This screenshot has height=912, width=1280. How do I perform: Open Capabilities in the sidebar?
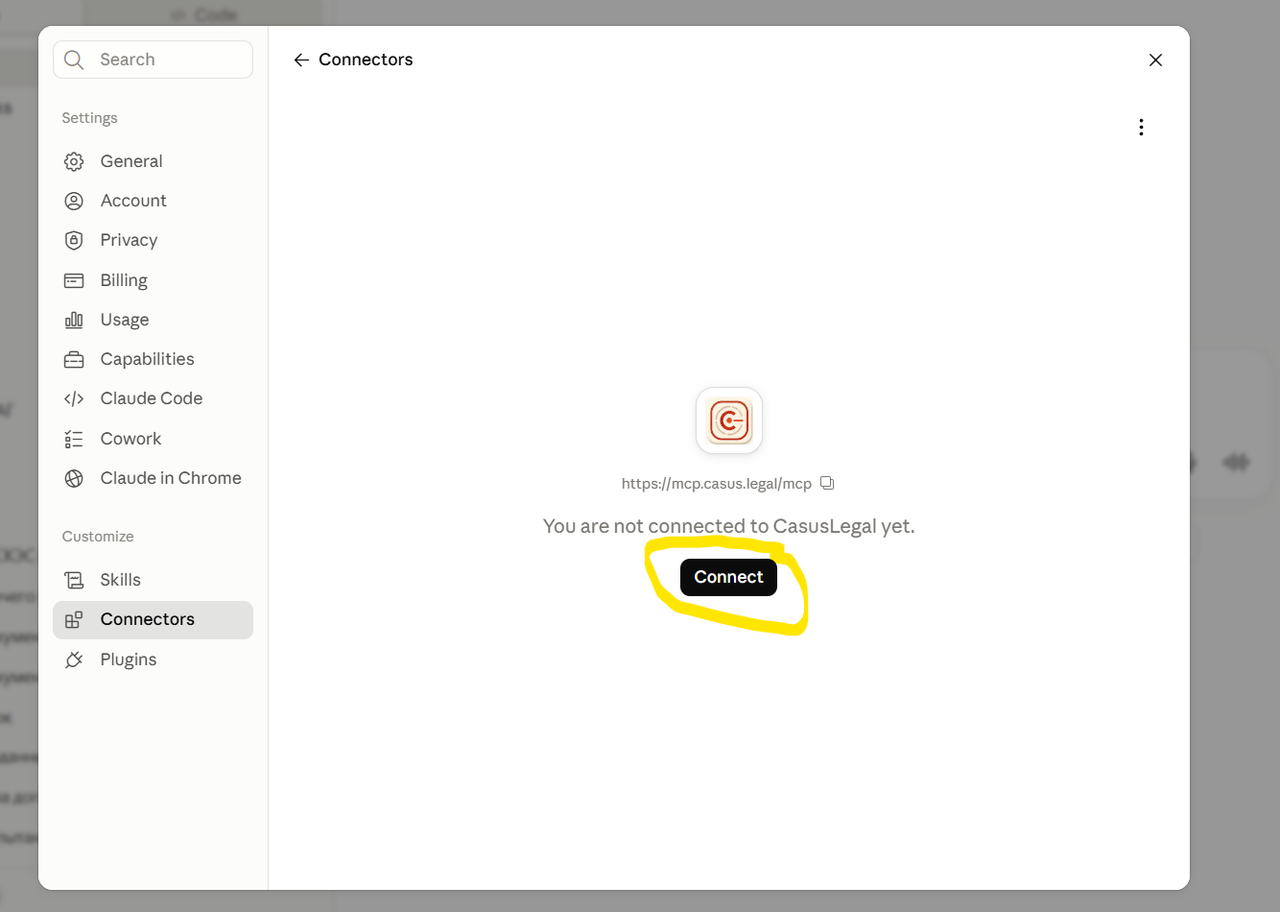pos(153,359)
